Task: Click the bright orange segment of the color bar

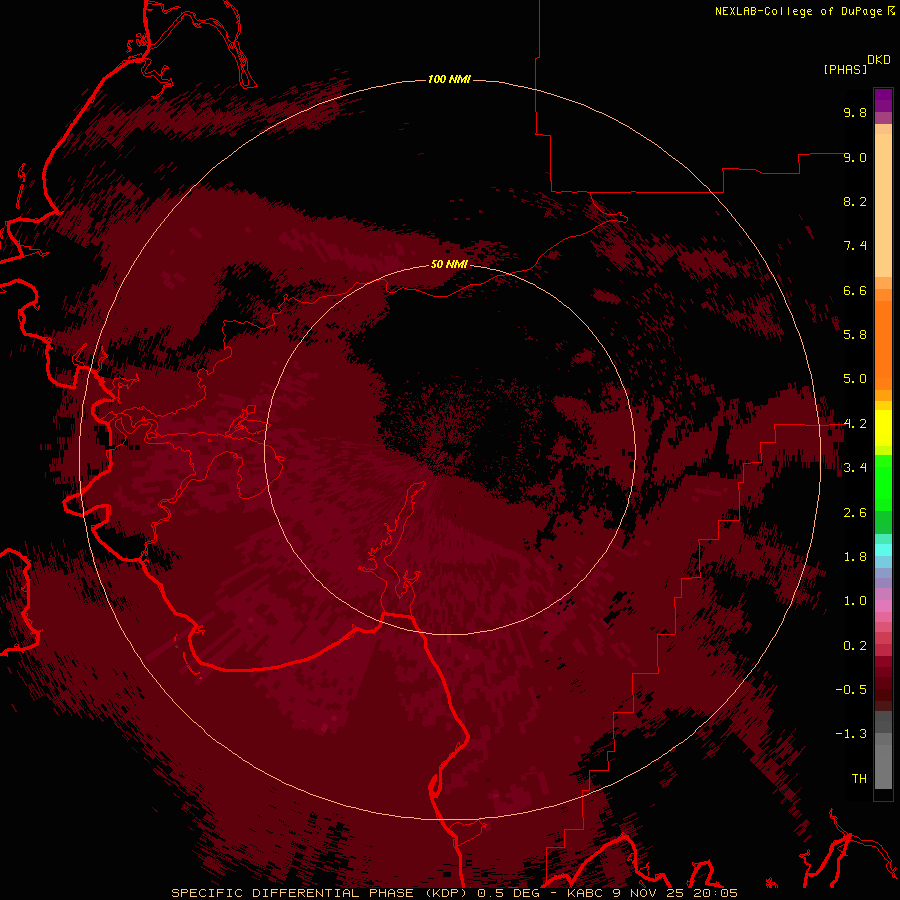Action: (883, 344)
